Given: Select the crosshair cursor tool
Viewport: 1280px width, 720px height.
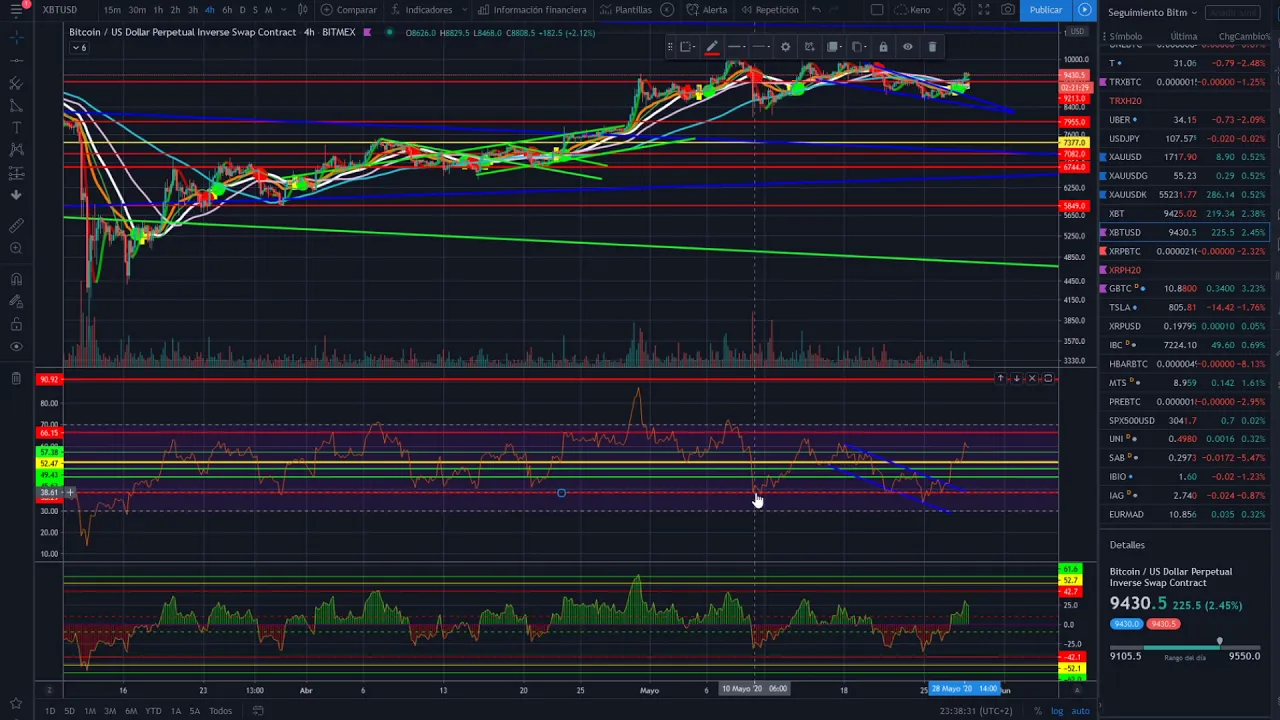Looking at the screenshot, I should tap(16, 37).
